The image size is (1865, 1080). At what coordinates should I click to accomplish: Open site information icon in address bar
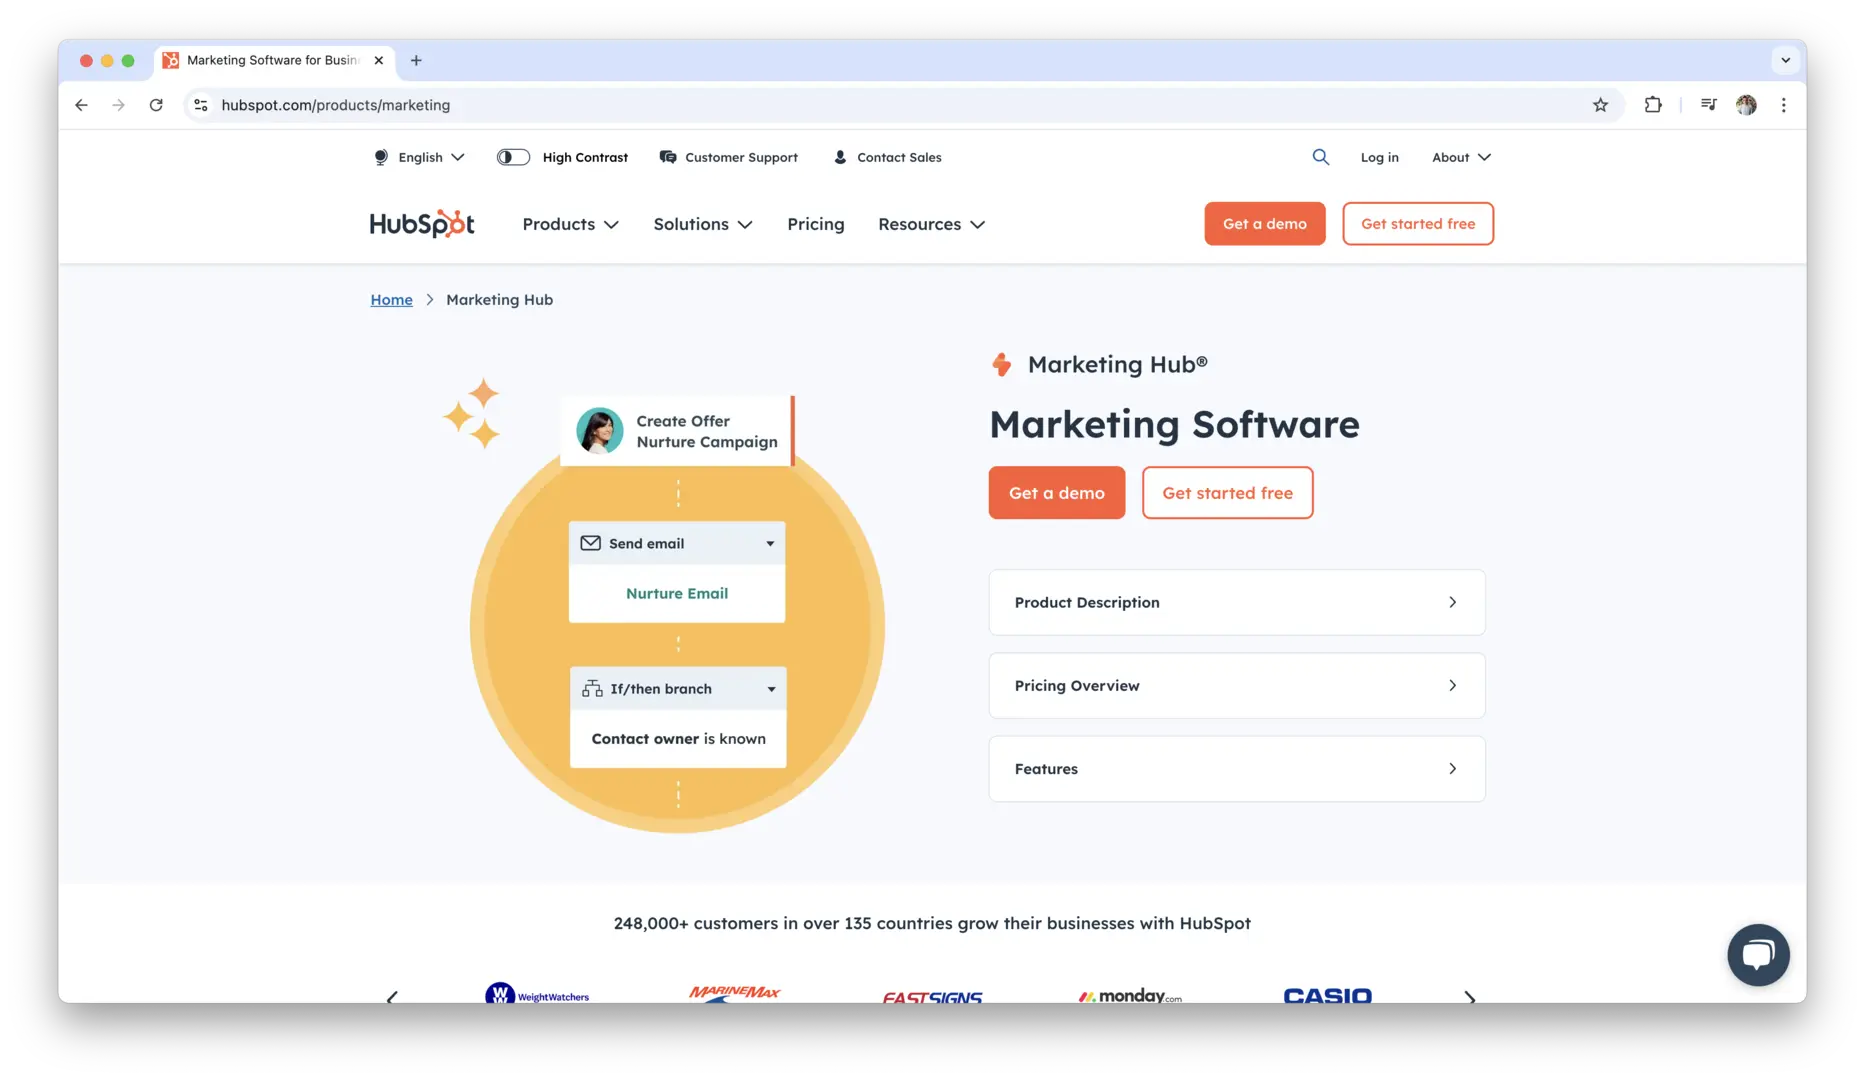[201, 105]
